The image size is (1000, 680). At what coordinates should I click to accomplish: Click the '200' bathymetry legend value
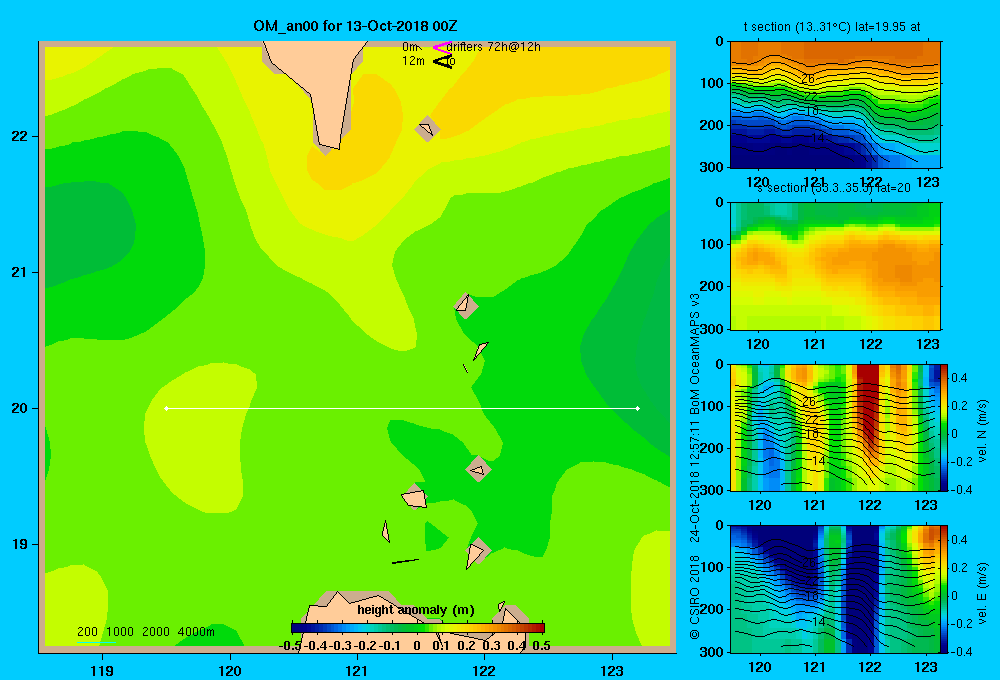pos(87,632)
